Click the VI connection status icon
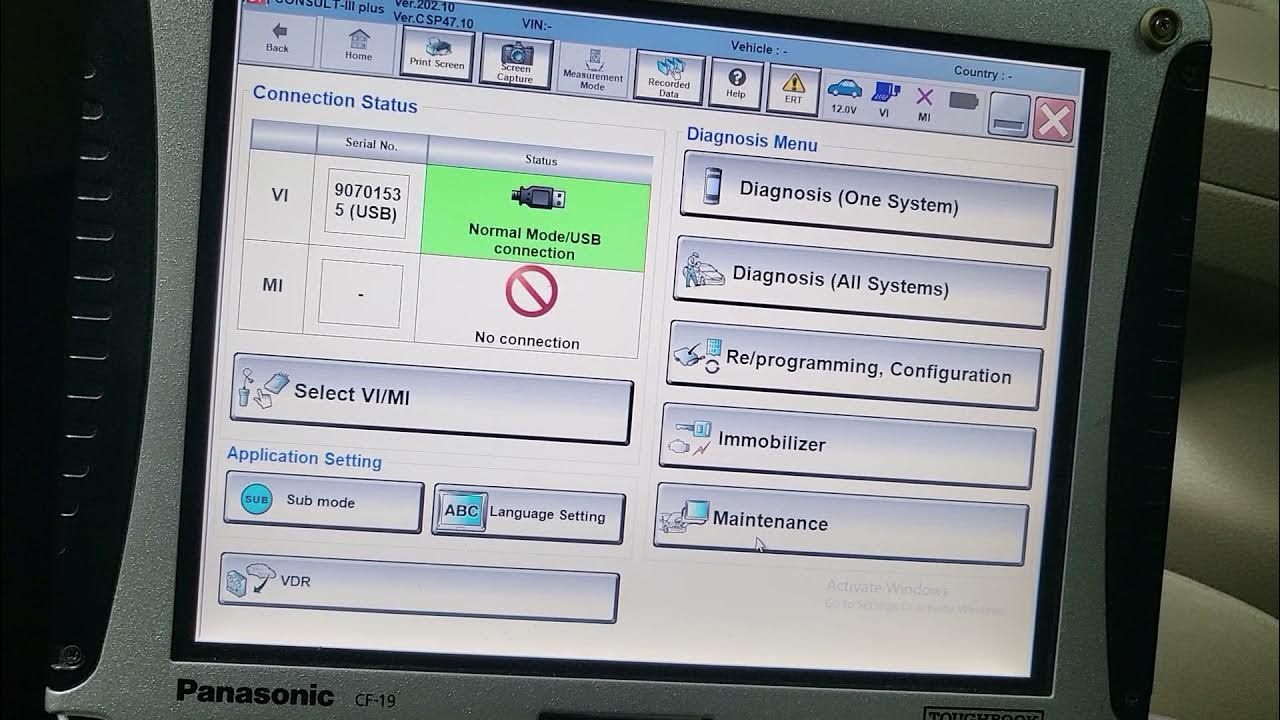The image size is (1280, 720). pyautogui.click(x=884, y=100)
